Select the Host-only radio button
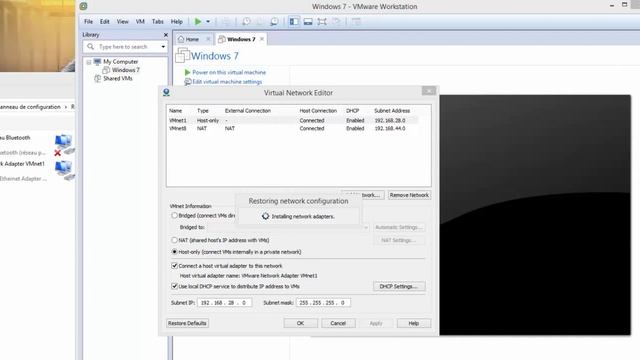This screenshot has height=360, width=640. click(x=174, y=252)
